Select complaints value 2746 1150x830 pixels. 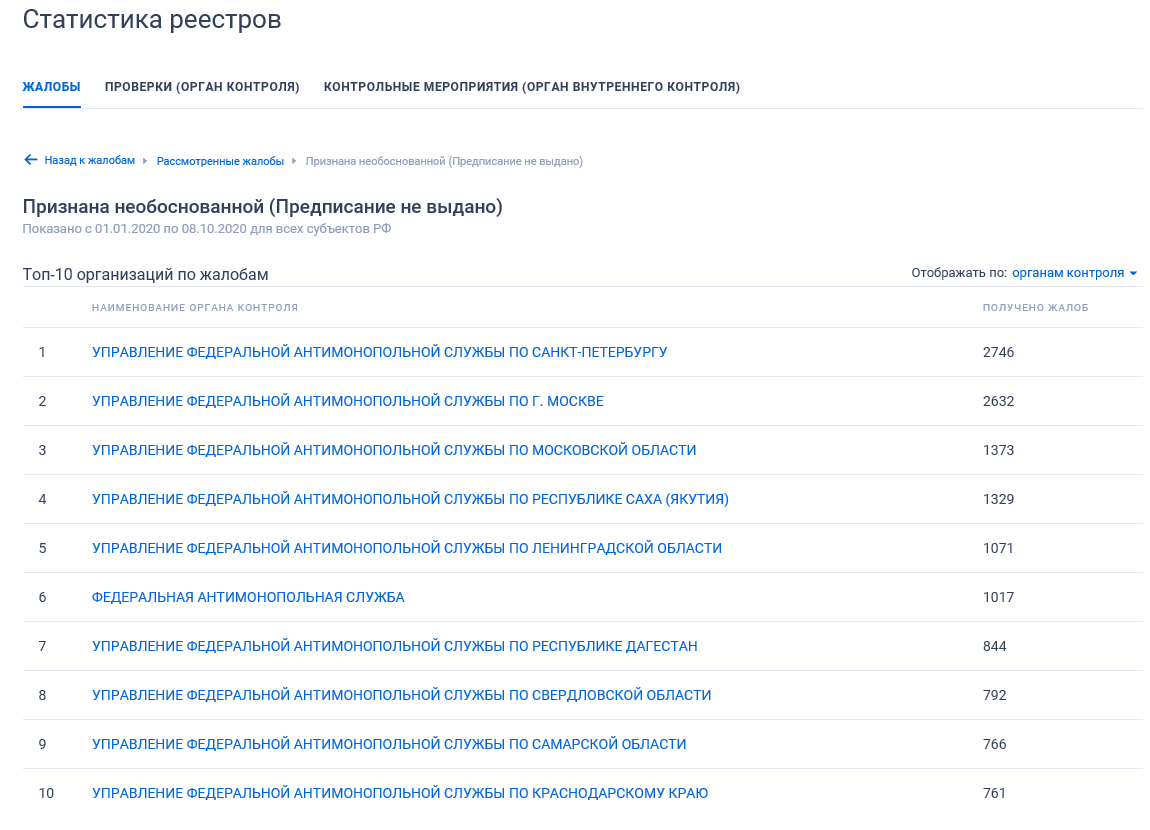pos(998,352)
